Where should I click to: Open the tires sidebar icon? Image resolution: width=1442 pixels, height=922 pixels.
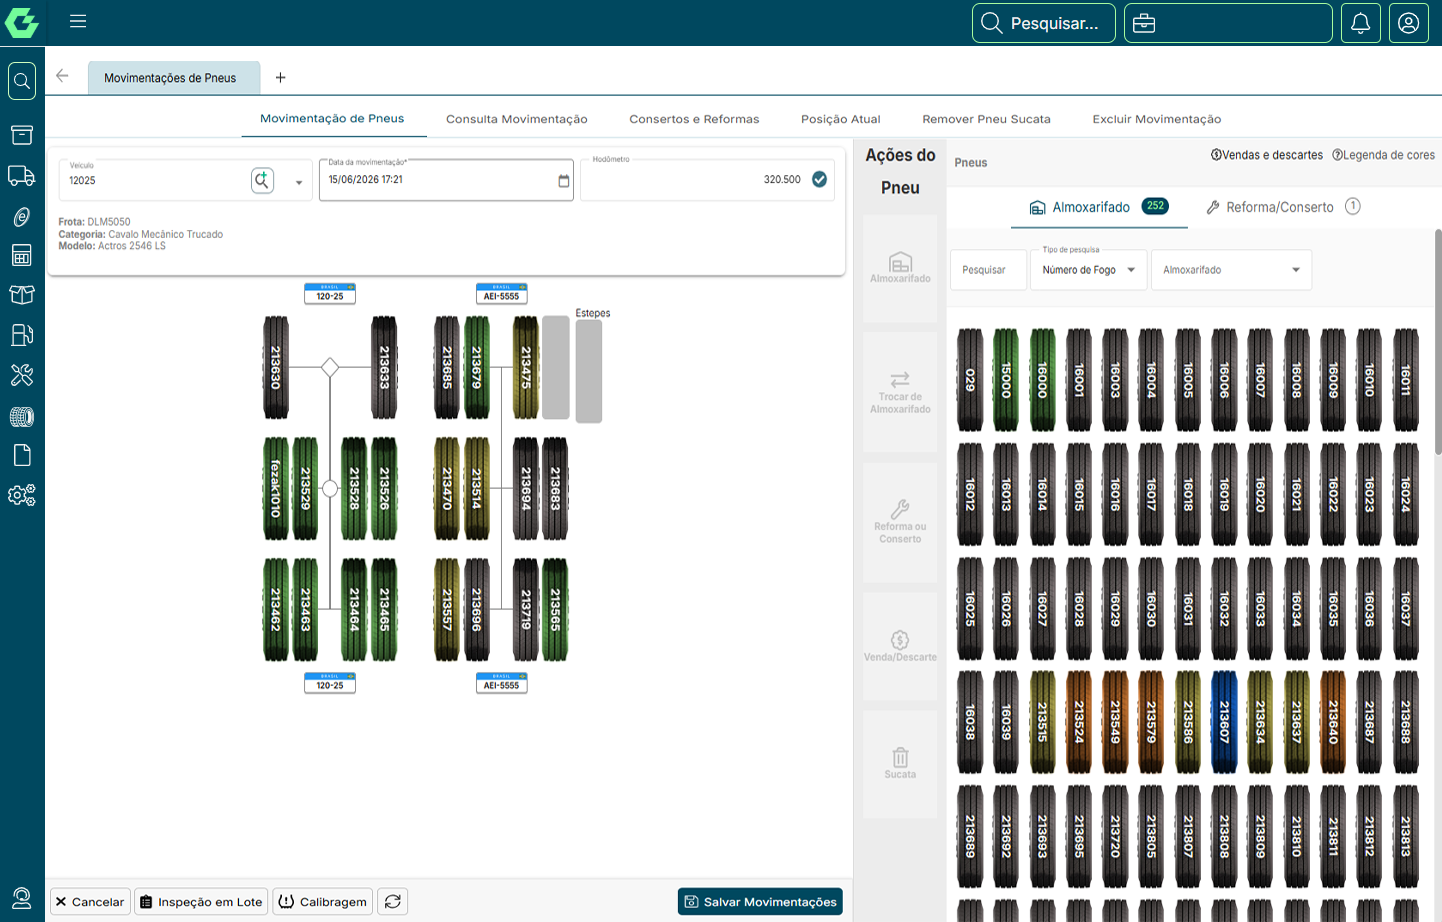pos(22,416)
